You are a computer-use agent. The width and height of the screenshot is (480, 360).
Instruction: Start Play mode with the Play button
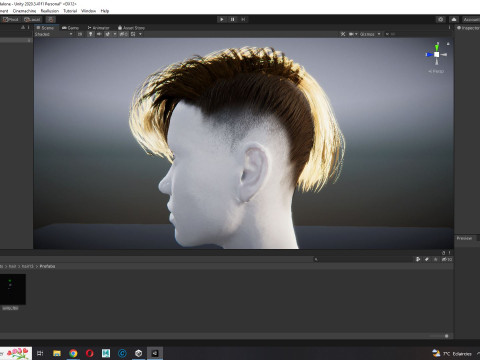click(x=222, y=19)
